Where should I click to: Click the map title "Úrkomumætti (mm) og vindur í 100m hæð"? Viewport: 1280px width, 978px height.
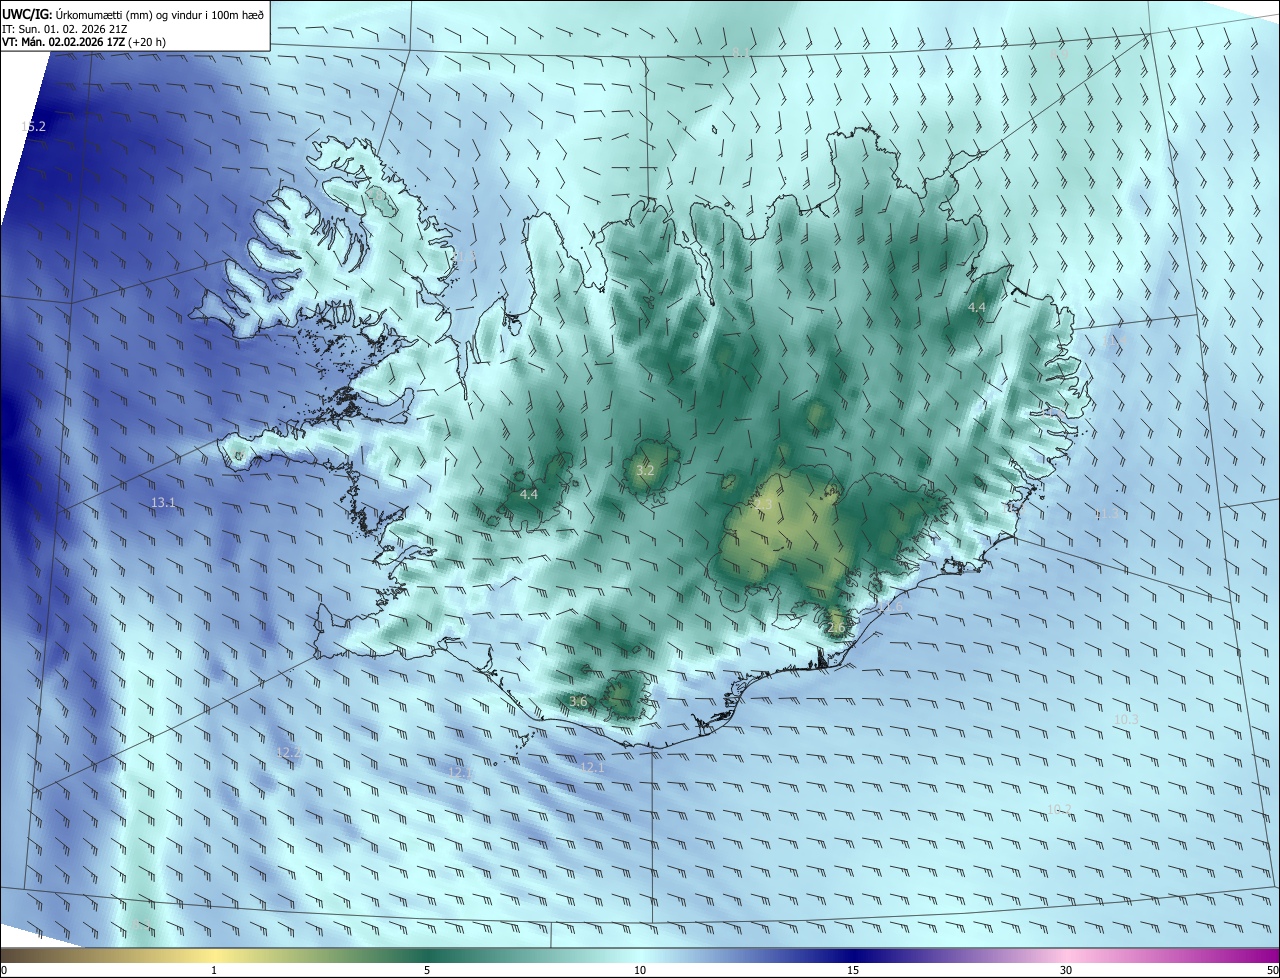click(159, 13)
